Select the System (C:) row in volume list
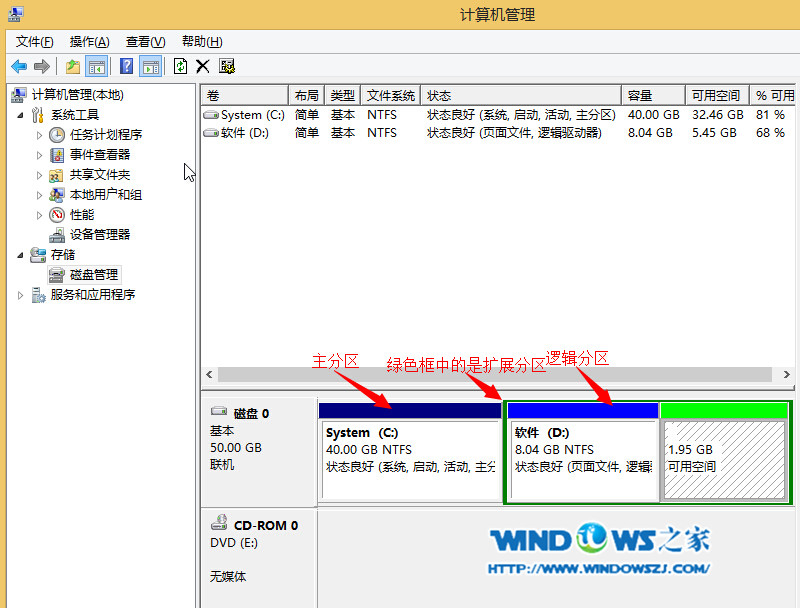Image resolution: width=800 pixels, height=608 pixels. (x=252, y=115)
